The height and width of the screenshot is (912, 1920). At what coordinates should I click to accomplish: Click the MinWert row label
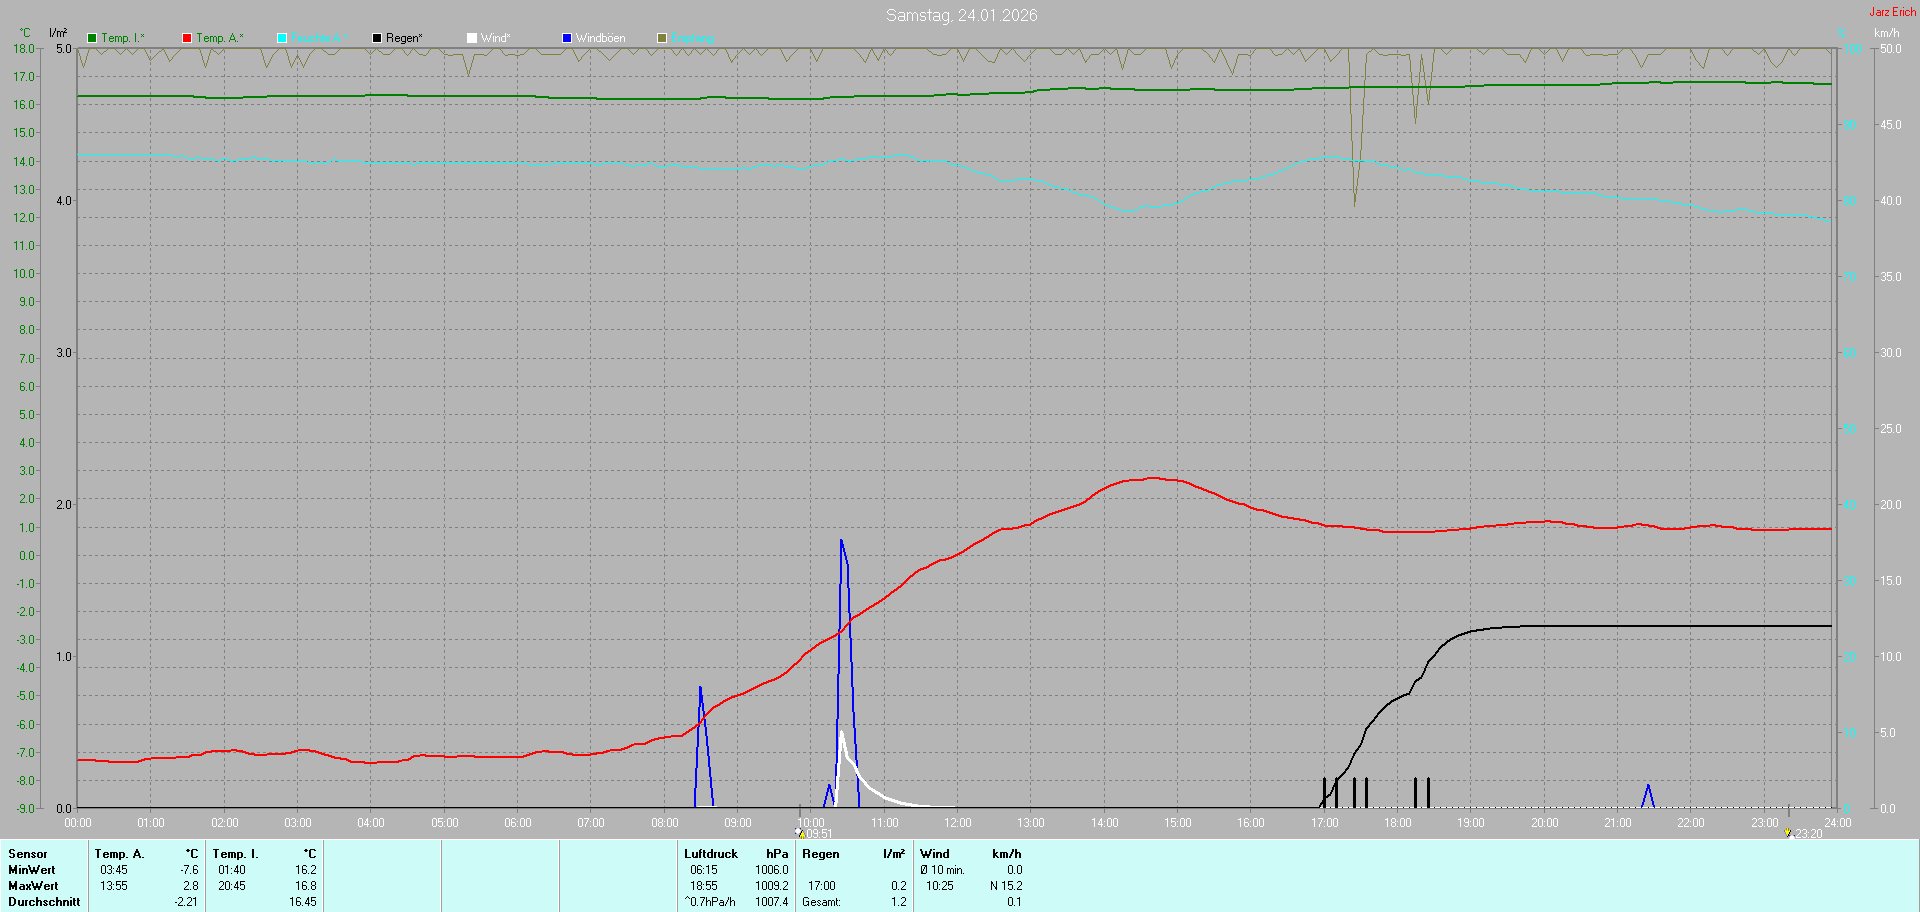tap(32, 870)
